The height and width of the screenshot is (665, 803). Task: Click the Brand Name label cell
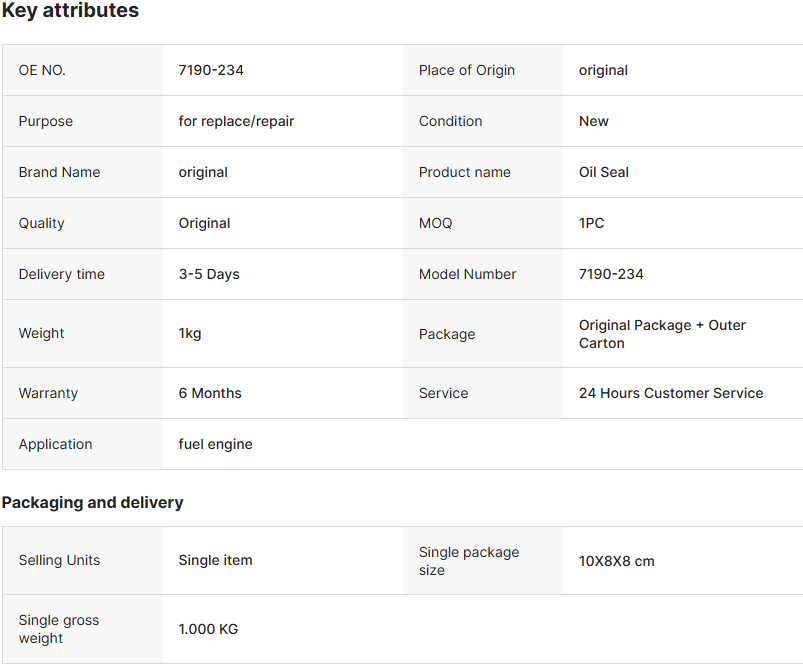pyautogui.click(x=83, y=172)
